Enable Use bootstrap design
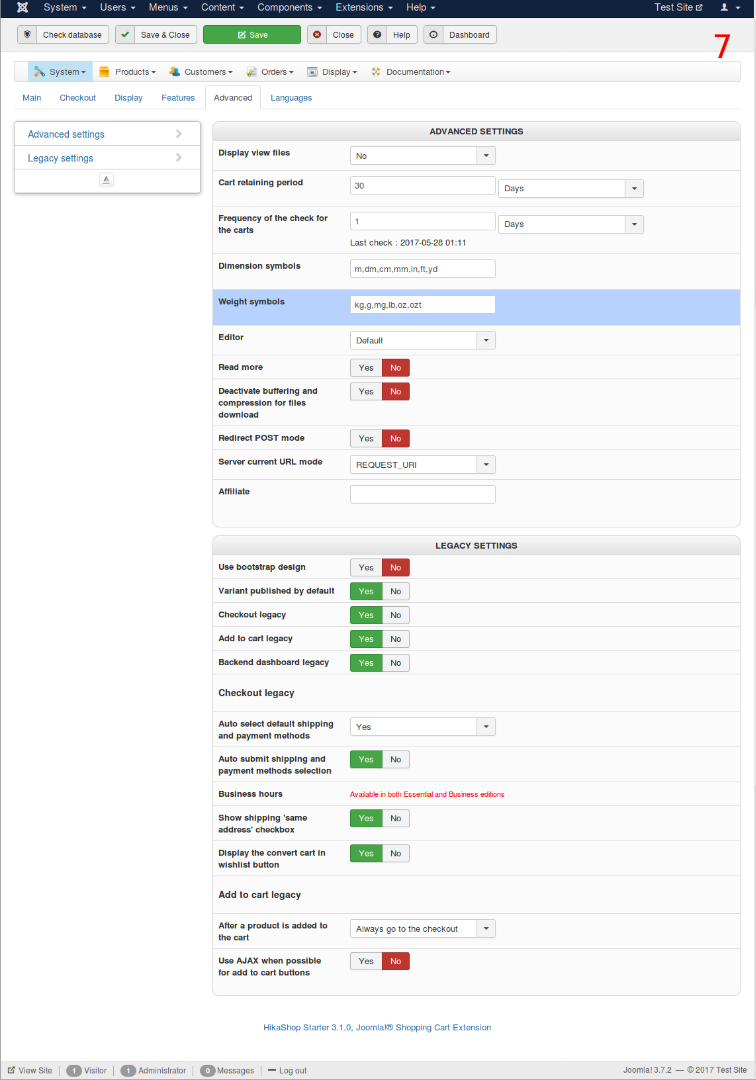The width and height of the screenshot is (756, 1080). coord(366,568)
